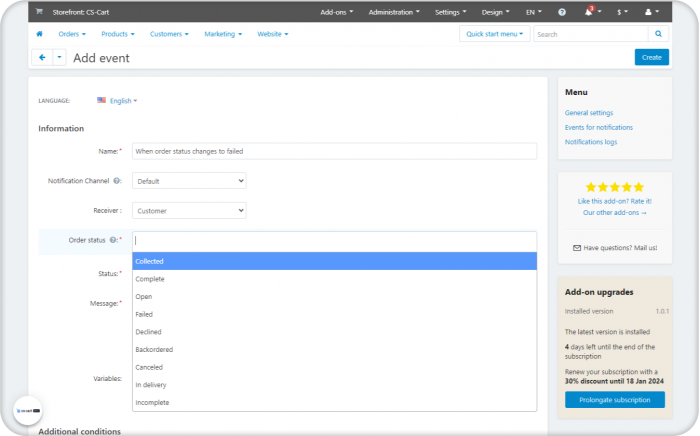Select Incomplete order status option
700x436 pixels.
click(334, 403)
